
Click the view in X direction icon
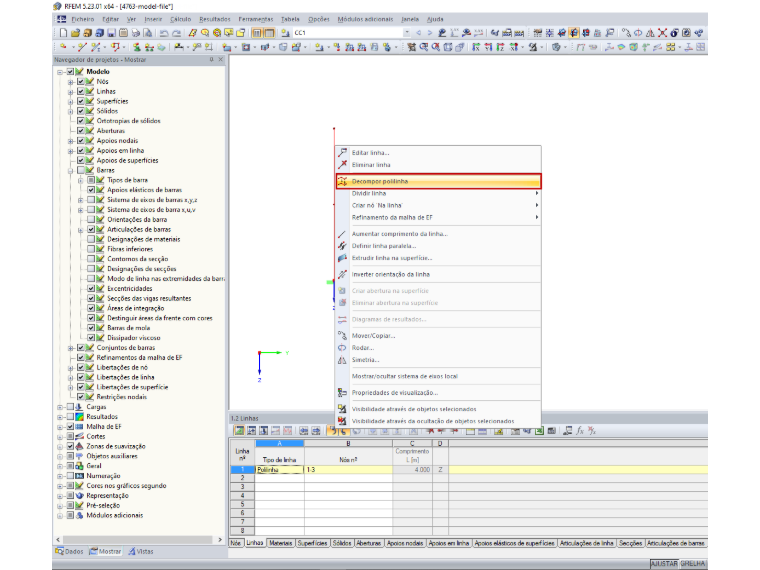tap(476, 47)
